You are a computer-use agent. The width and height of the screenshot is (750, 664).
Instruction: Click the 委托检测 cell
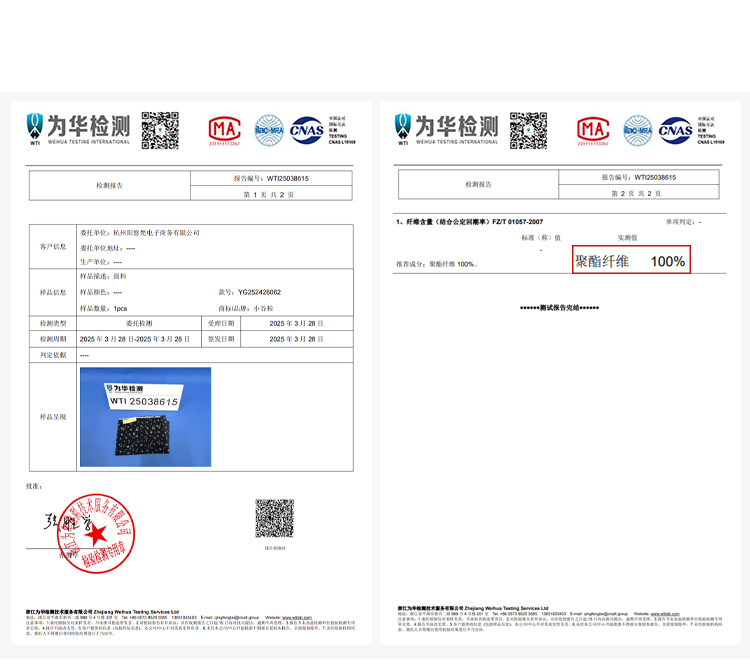point(139,323)
